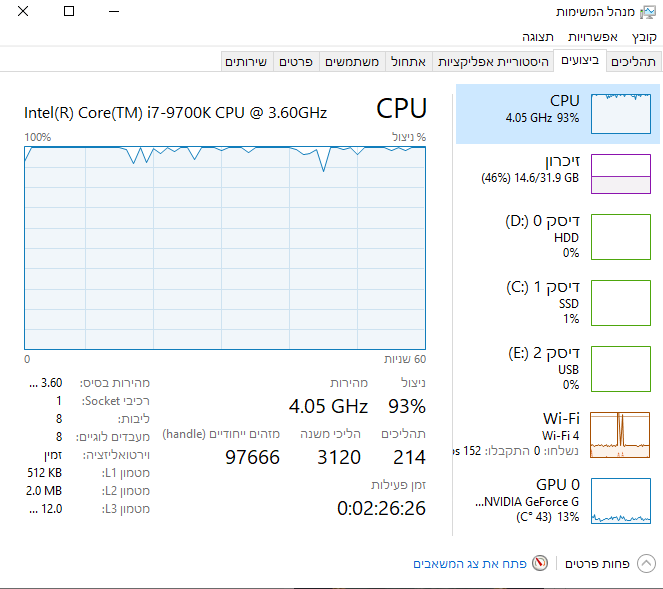The height and width of the screenshot is (589, 663).
Task: Open the פרטים (Details) tab
Action: click(296, 62)
